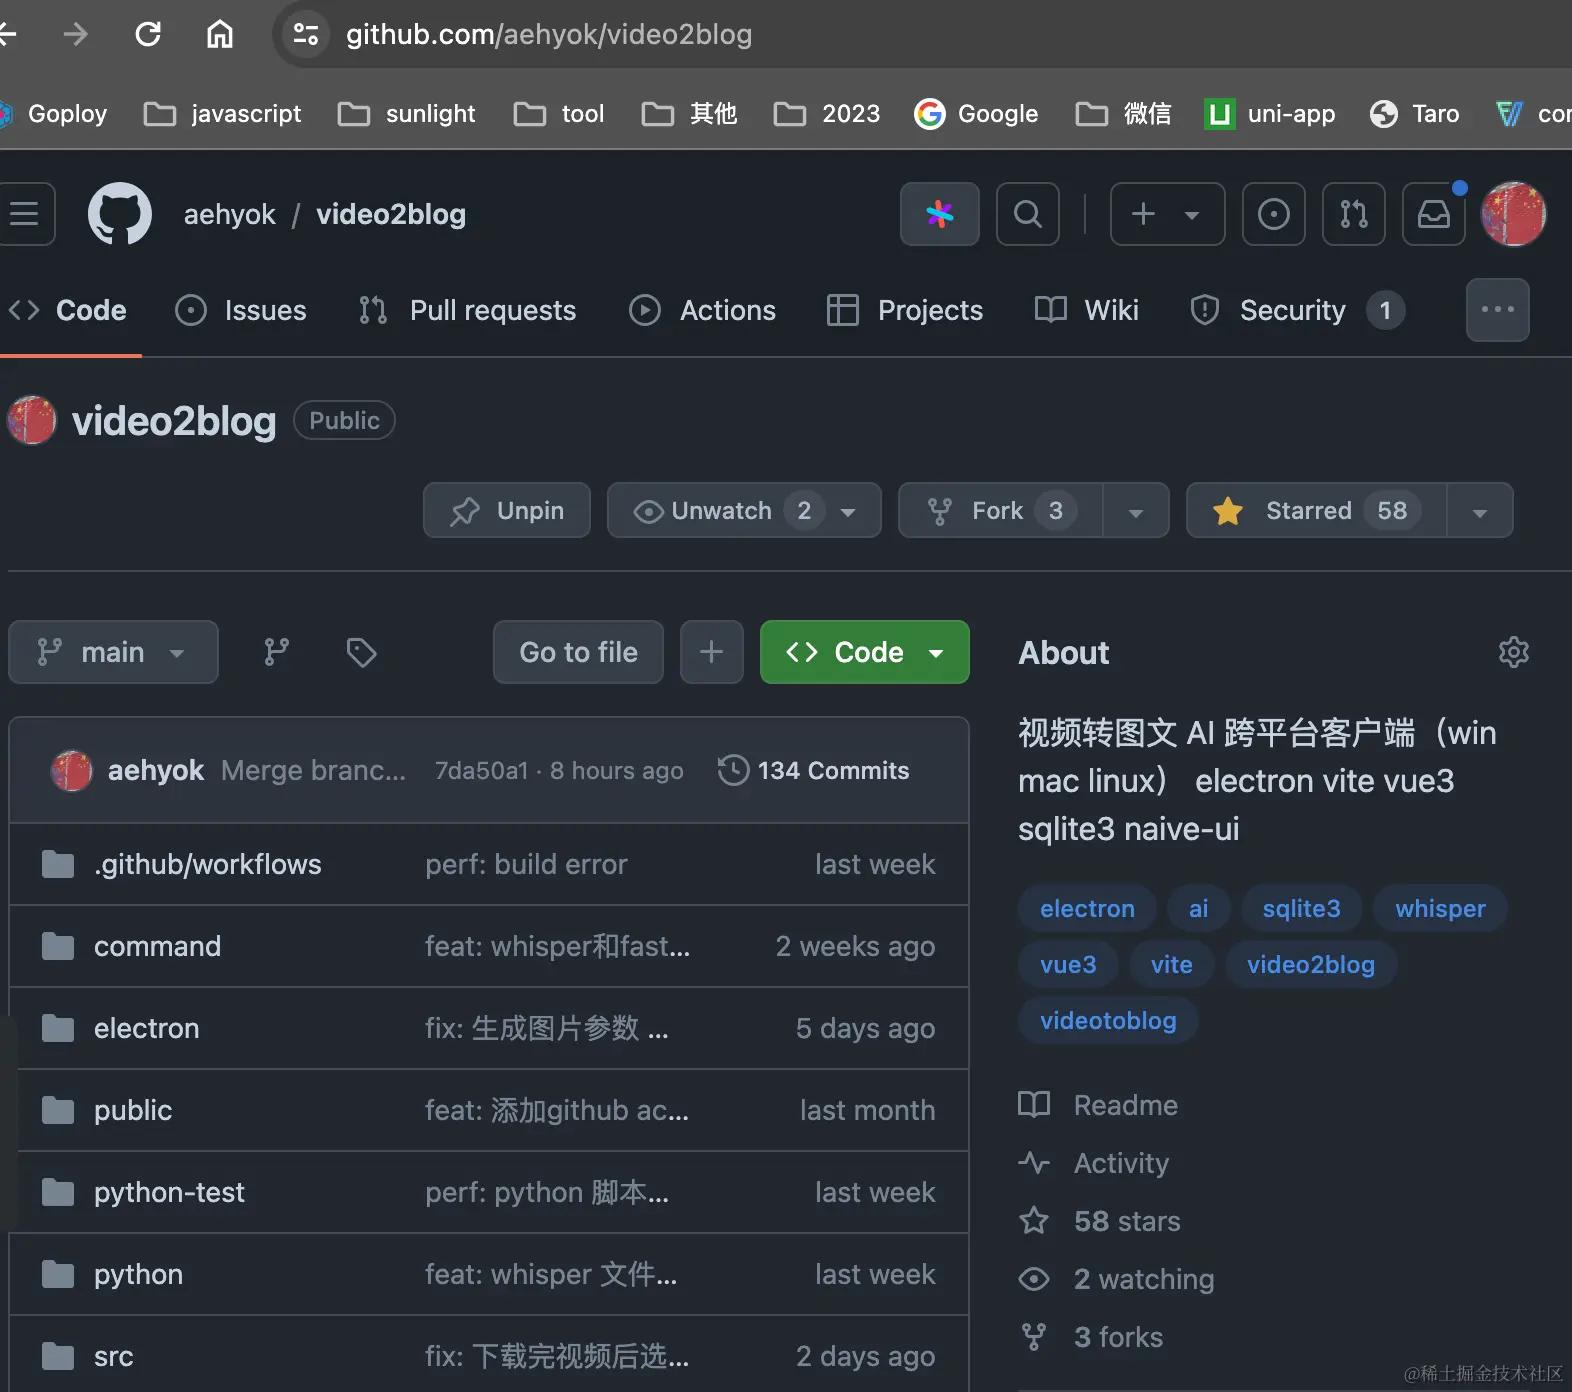Open commit hash 7da50a1

(x=481, y=770)
